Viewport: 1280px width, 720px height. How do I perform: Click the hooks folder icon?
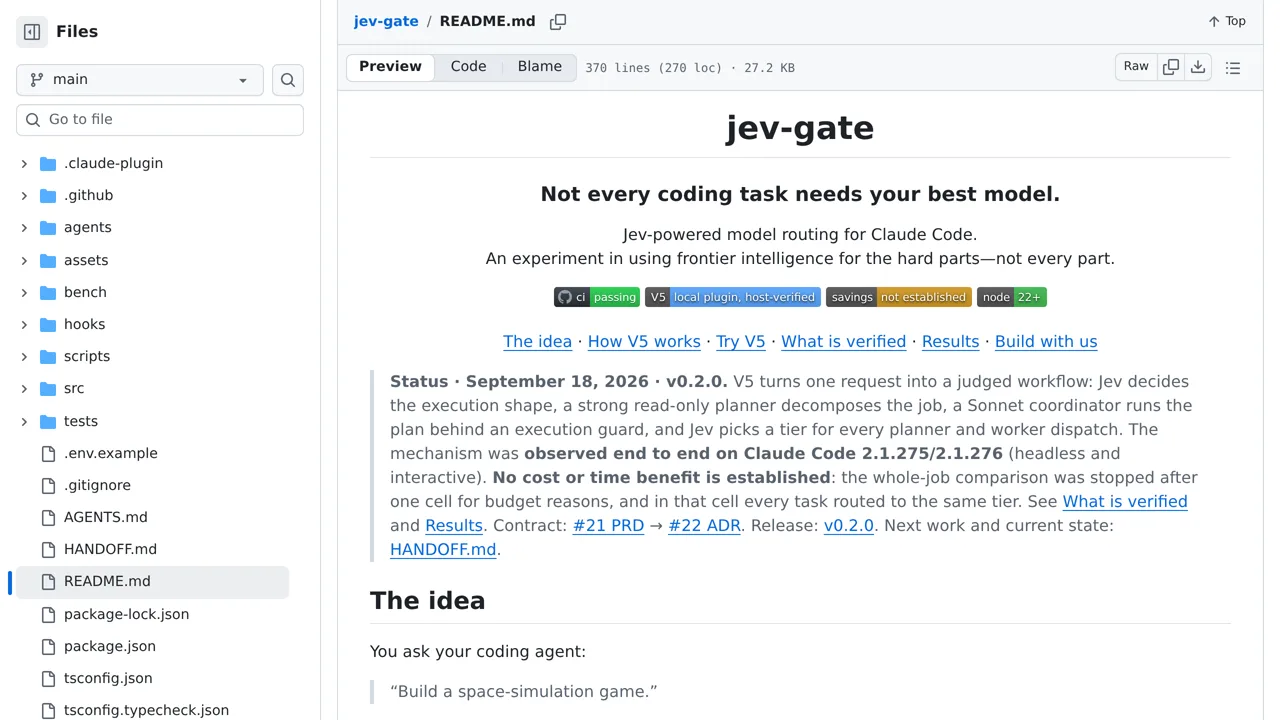pyautogui.click(x=48, y=325)
